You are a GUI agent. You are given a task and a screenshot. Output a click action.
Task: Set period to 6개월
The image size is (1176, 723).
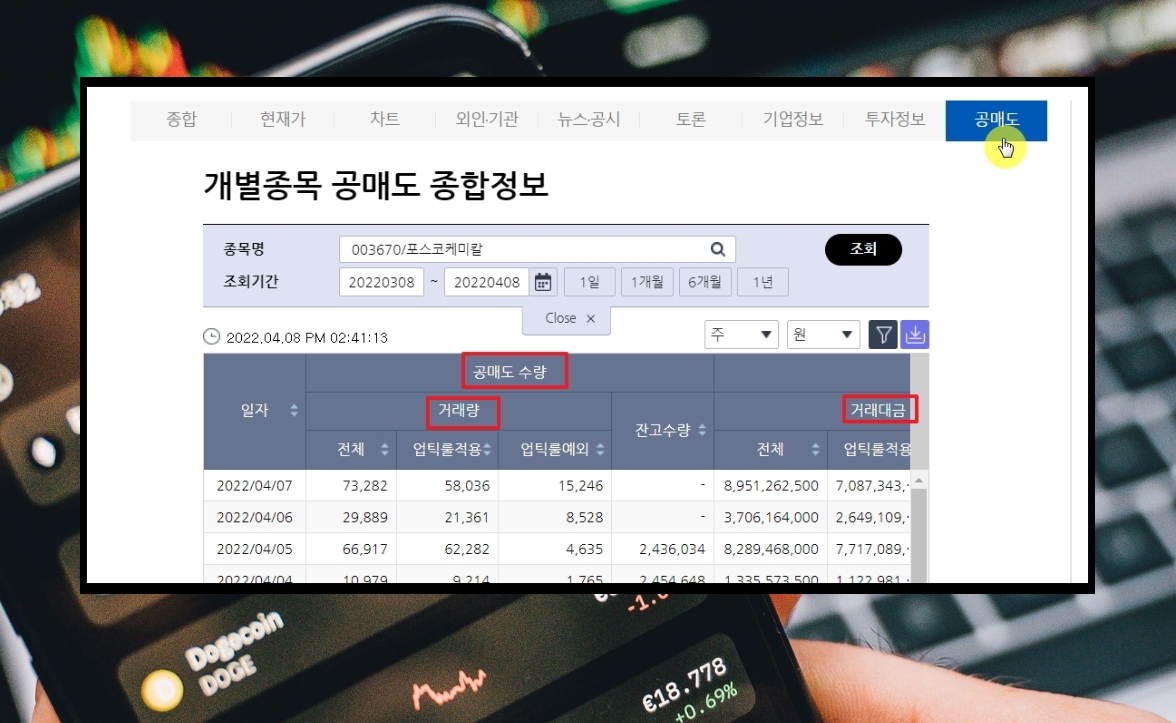click(x=705, y=282)
